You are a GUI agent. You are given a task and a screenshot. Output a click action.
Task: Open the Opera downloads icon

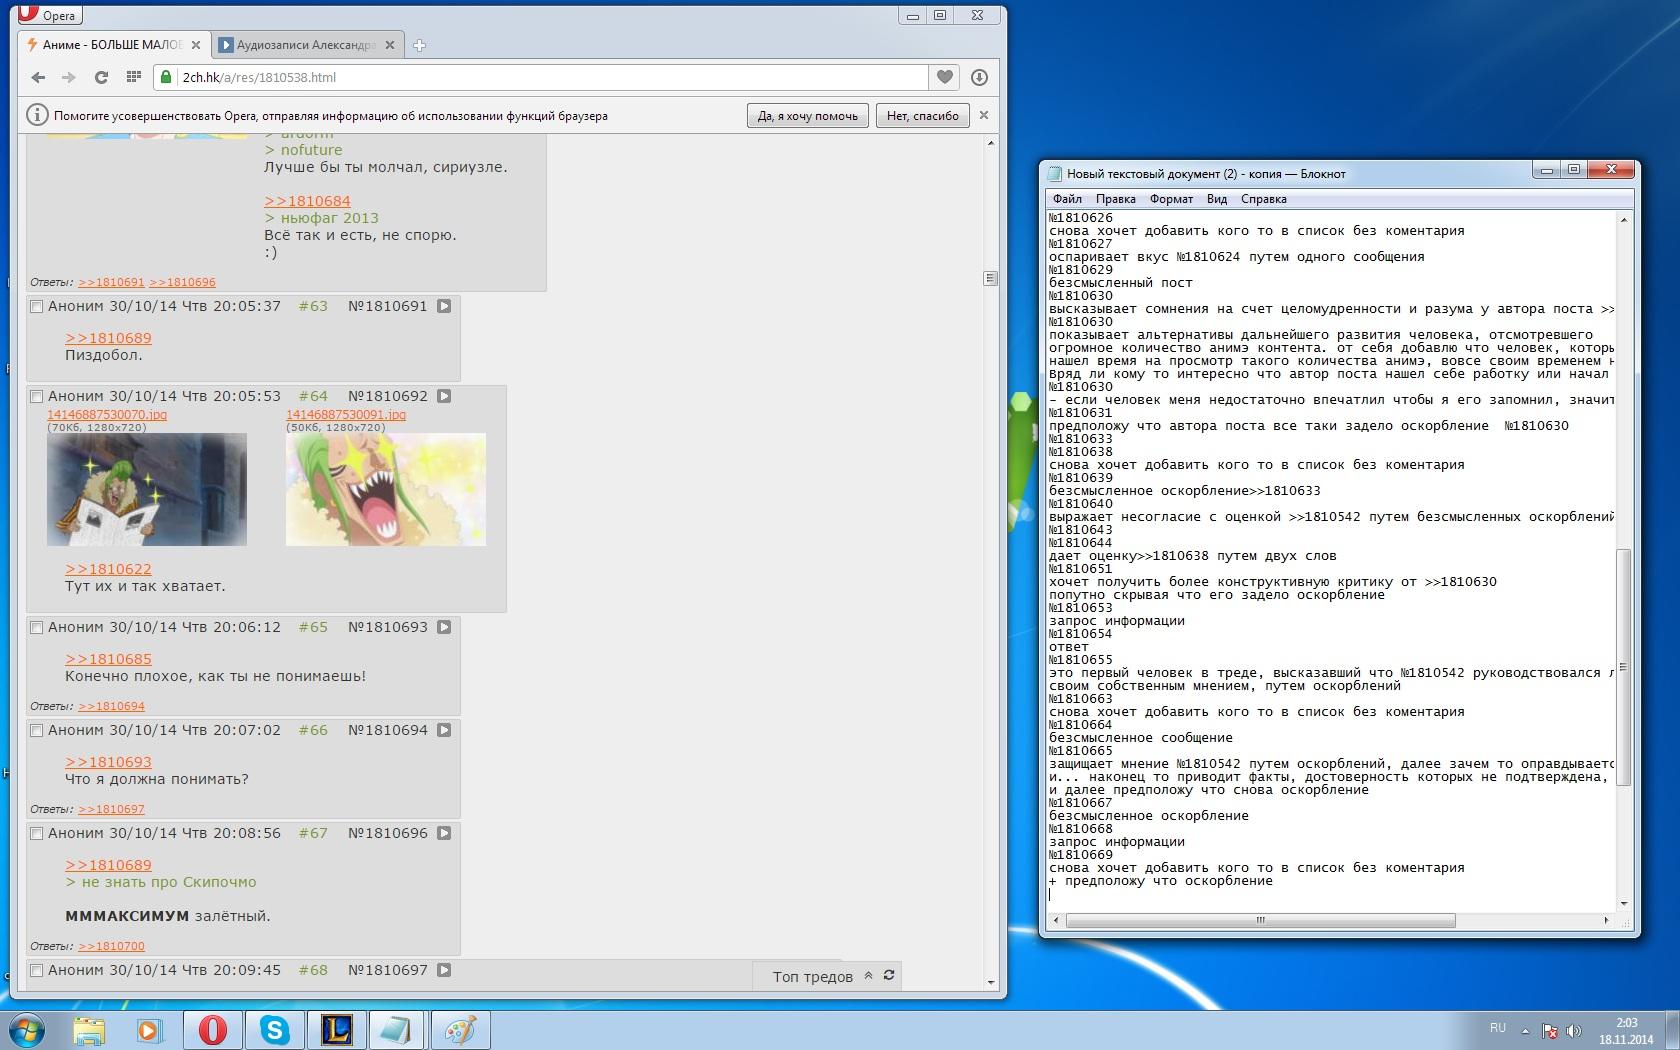pyautogui.click(x=979, y=77)
